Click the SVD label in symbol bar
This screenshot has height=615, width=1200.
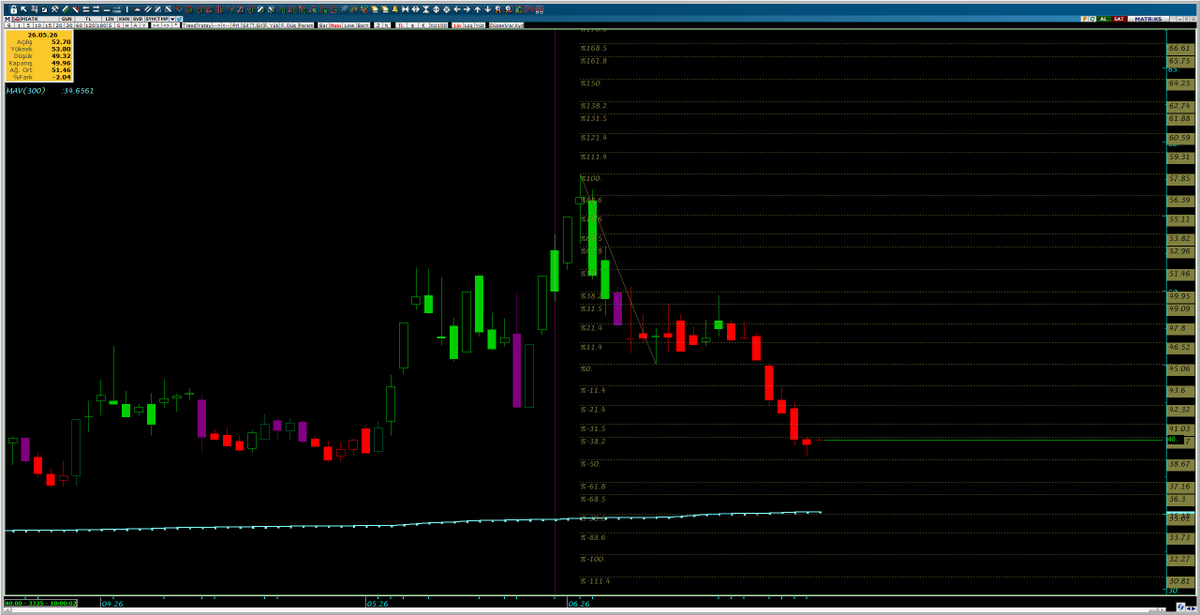click(x=137, y=19)
